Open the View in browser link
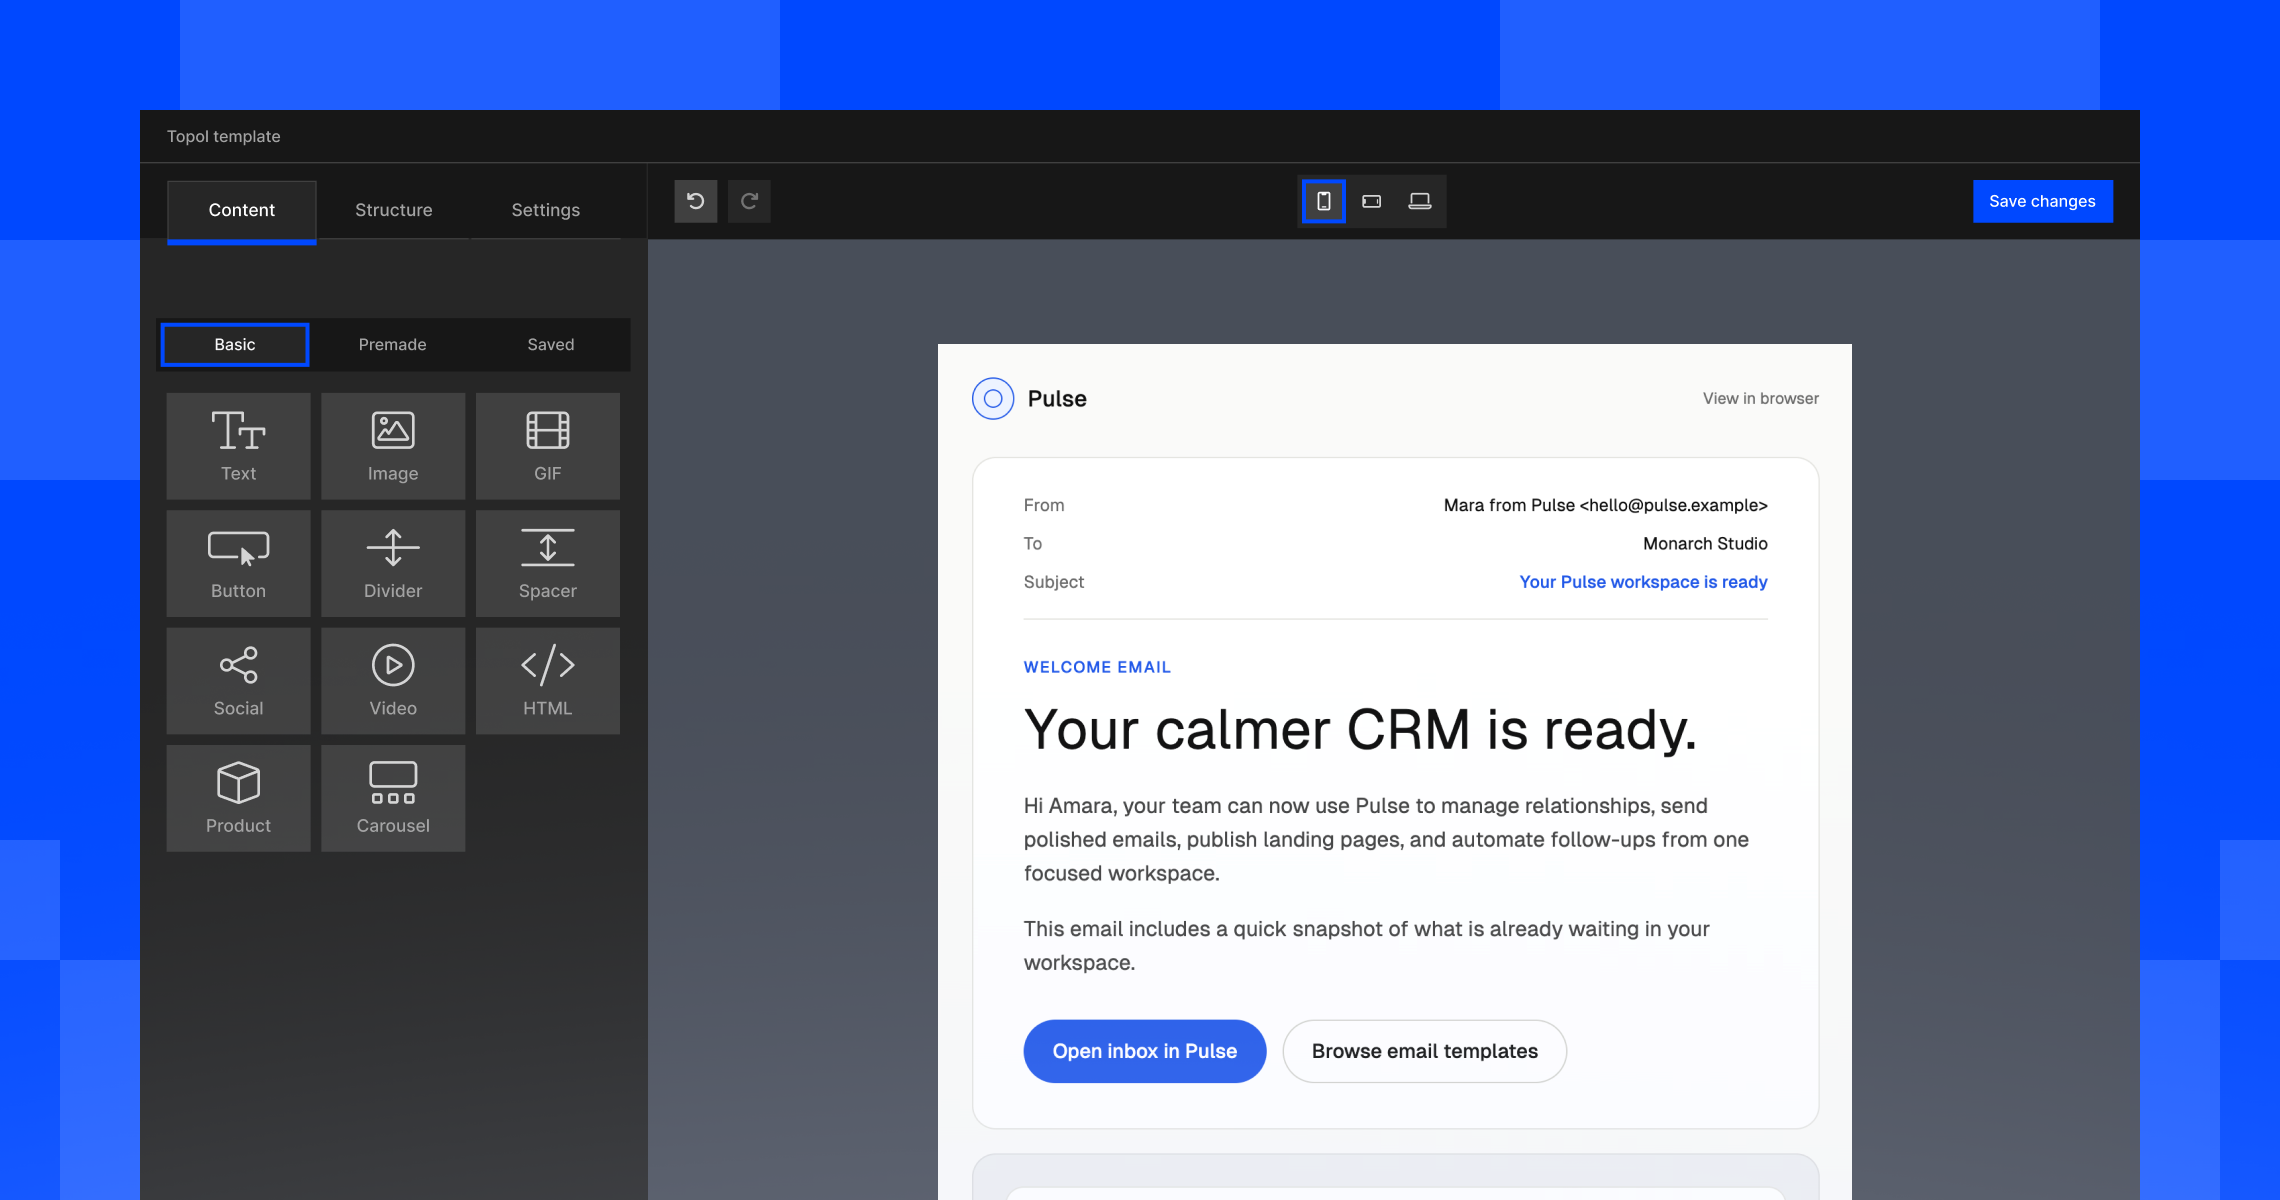Image resolution: width=2280 pixels, height=1200 pixels. 1761,398
